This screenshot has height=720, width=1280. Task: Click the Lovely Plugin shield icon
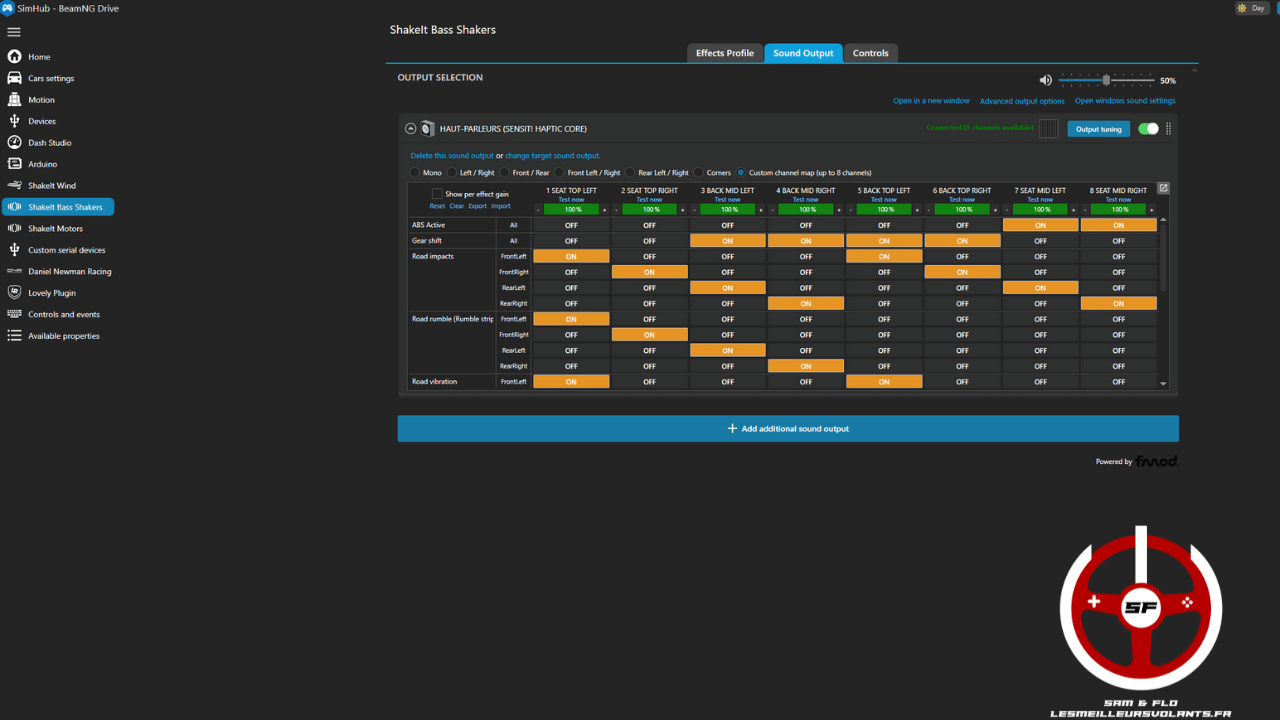(14, 293)
